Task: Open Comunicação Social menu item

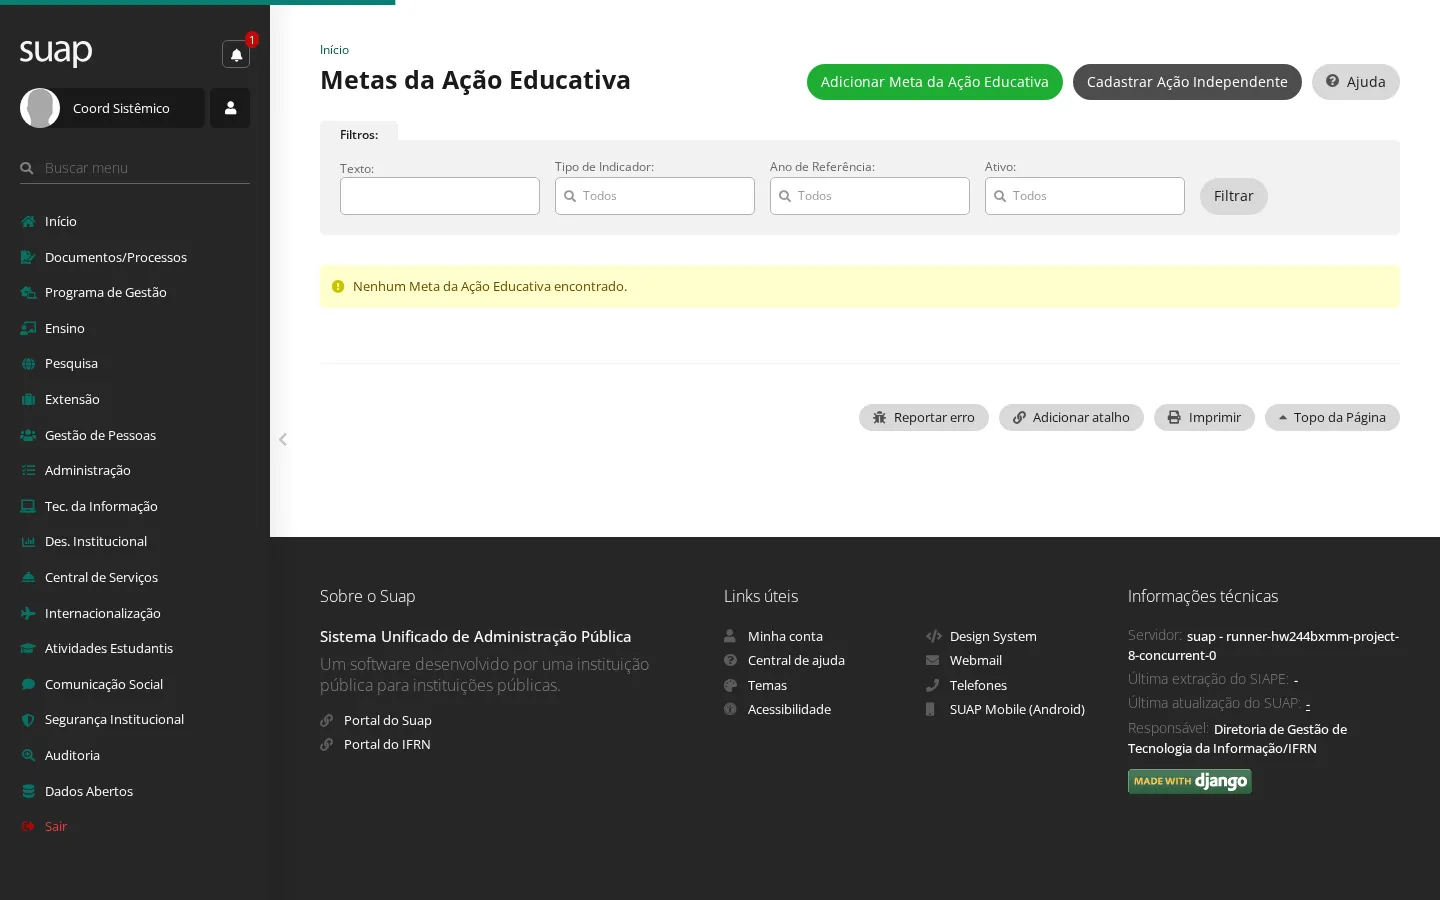Action: tap(135, 684)
